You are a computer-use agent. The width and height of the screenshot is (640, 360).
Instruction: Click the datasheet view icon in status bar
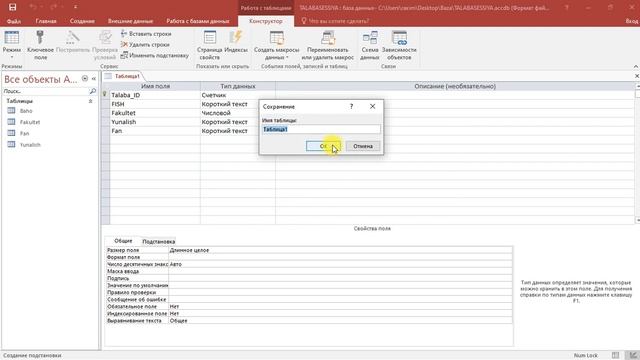(x=615, y=356)
